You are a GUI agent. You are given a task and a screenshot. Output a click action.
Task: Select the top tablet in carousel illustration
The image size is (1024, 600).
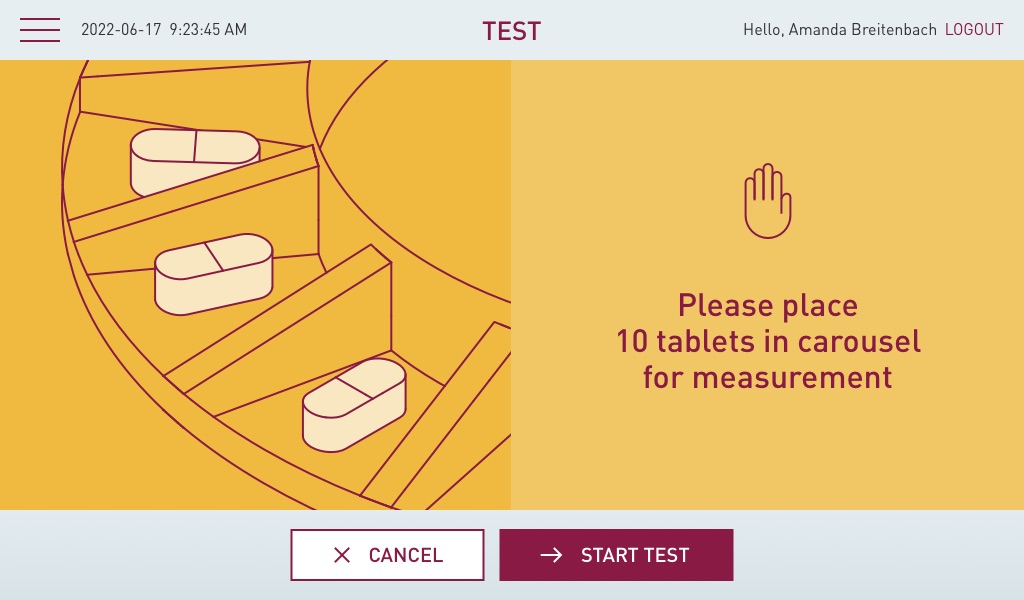coord(194,160)
